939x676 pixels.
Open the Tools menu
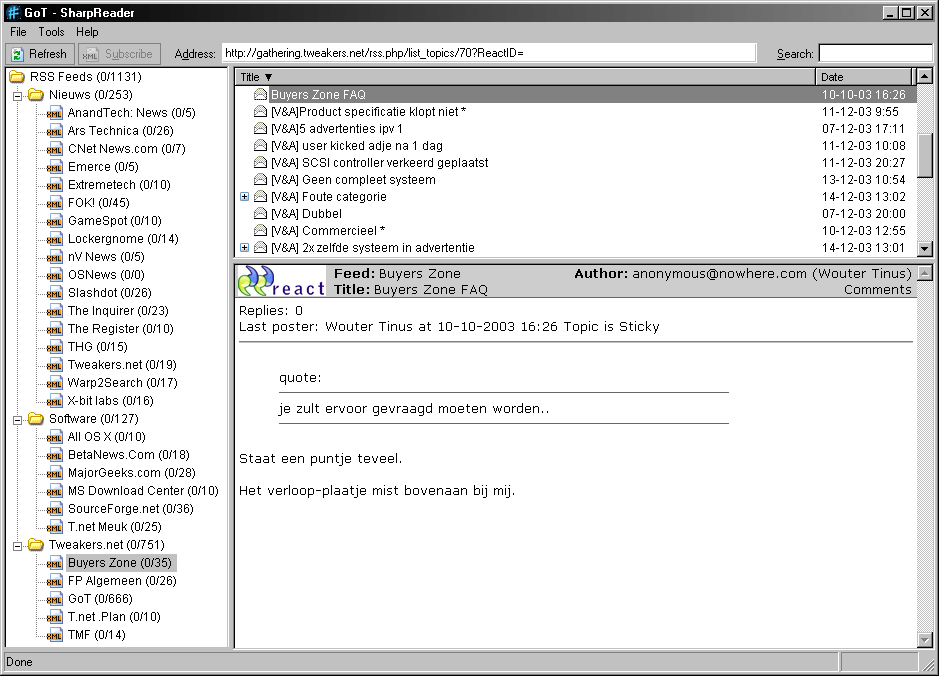pyautogui.click(x=51, y=32)
